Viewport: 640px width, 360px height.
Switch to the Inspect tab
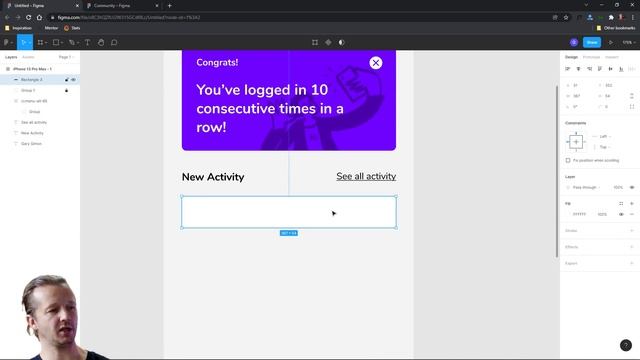pyautogui.click(x=612, y=57)
